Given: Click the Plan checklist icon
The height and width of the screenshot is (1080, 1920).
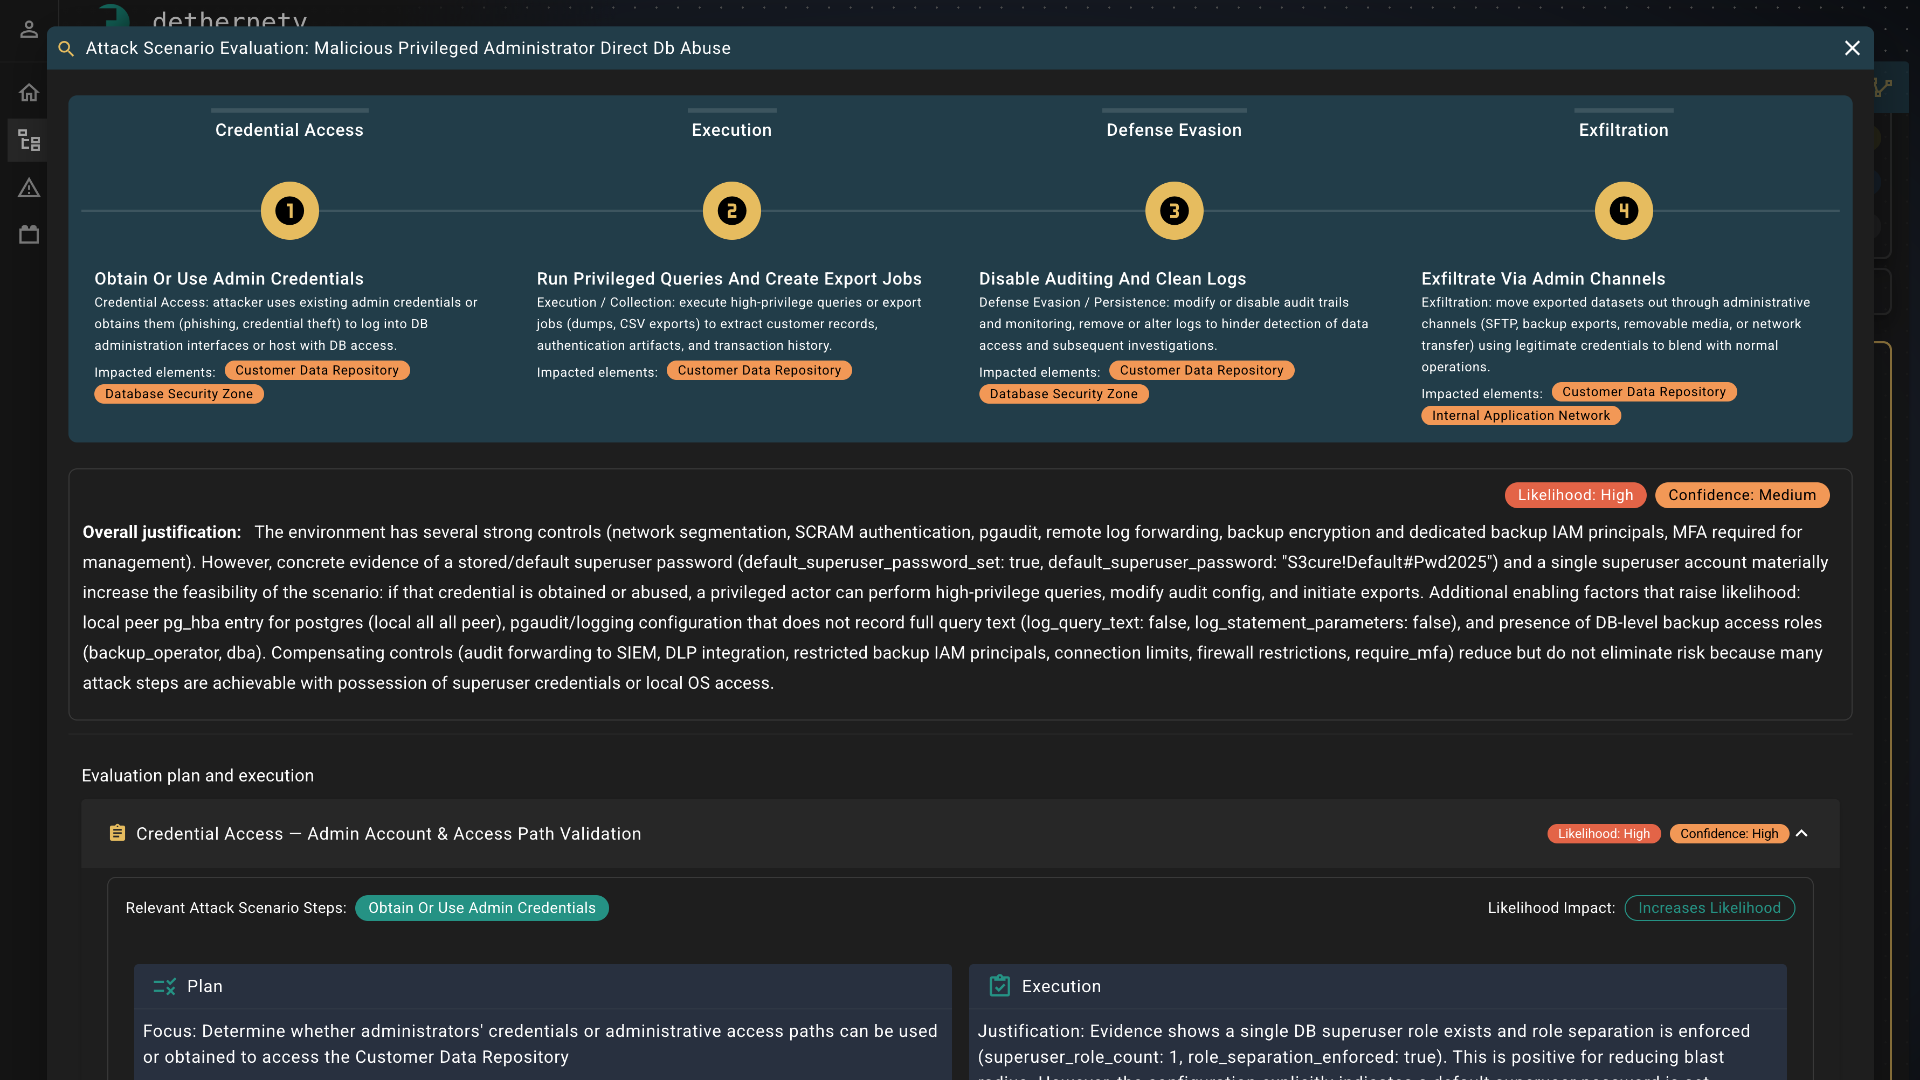Looking at the screenshot, I should [x=164, y=986].
